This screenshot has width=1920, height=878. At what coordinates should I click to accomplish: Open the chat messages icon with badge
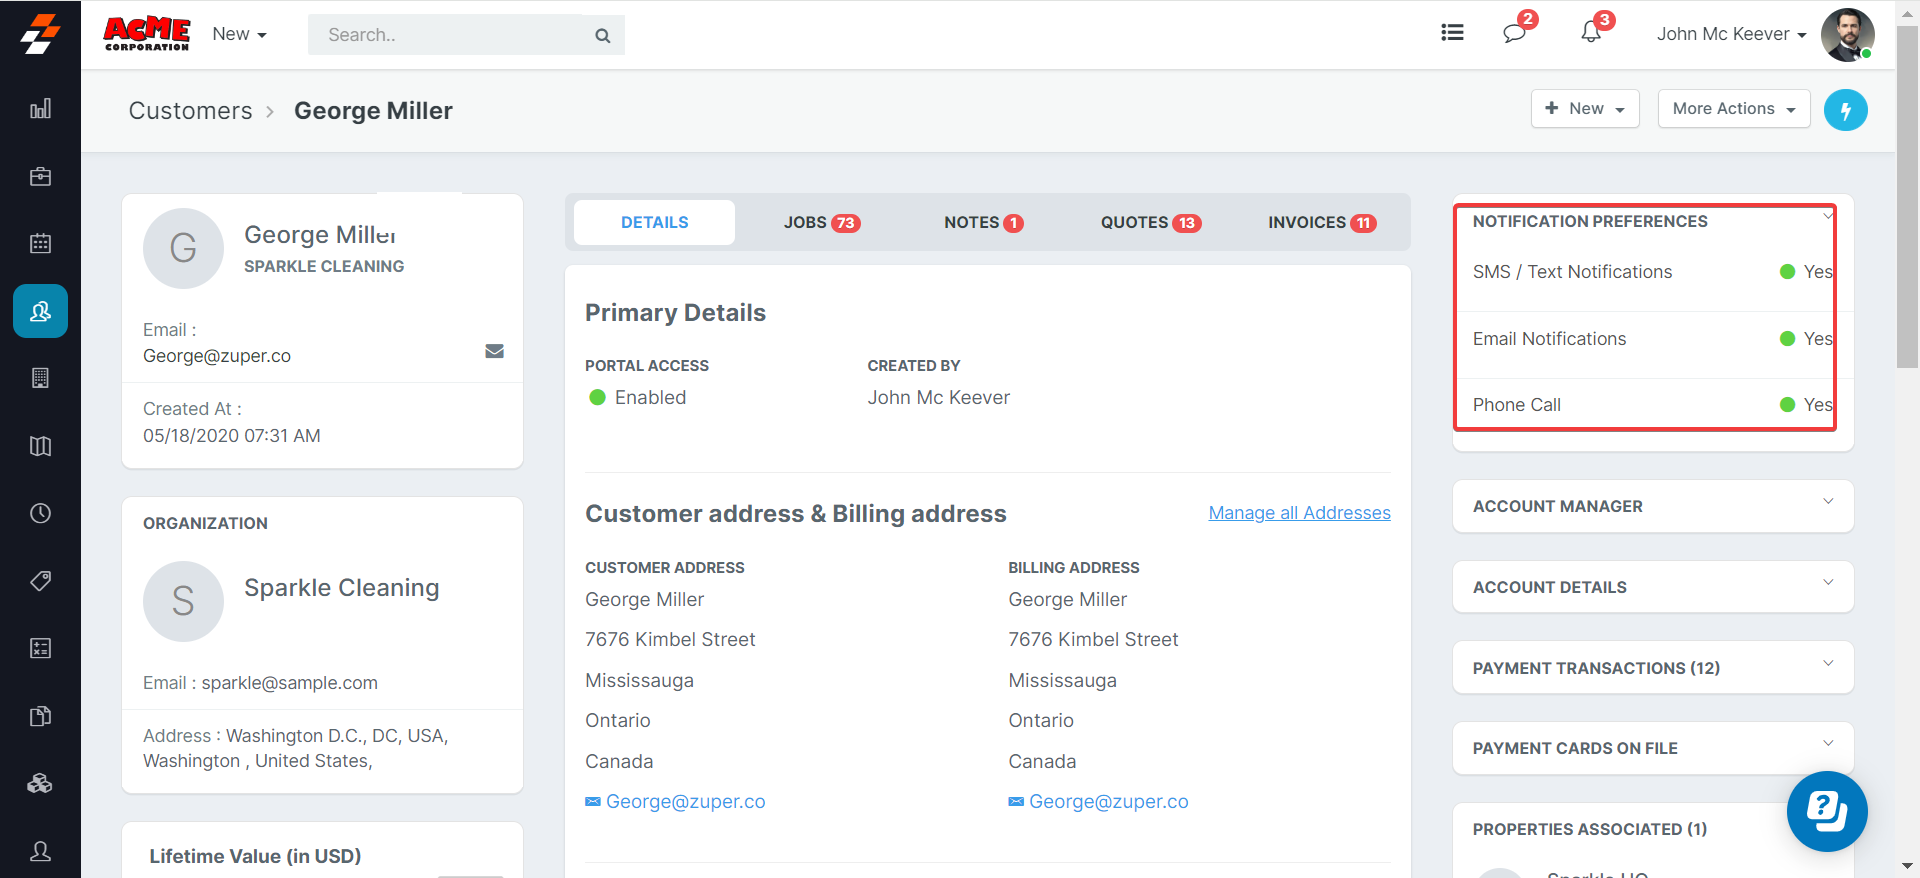pyautogui.click(x=1514, y=33)
